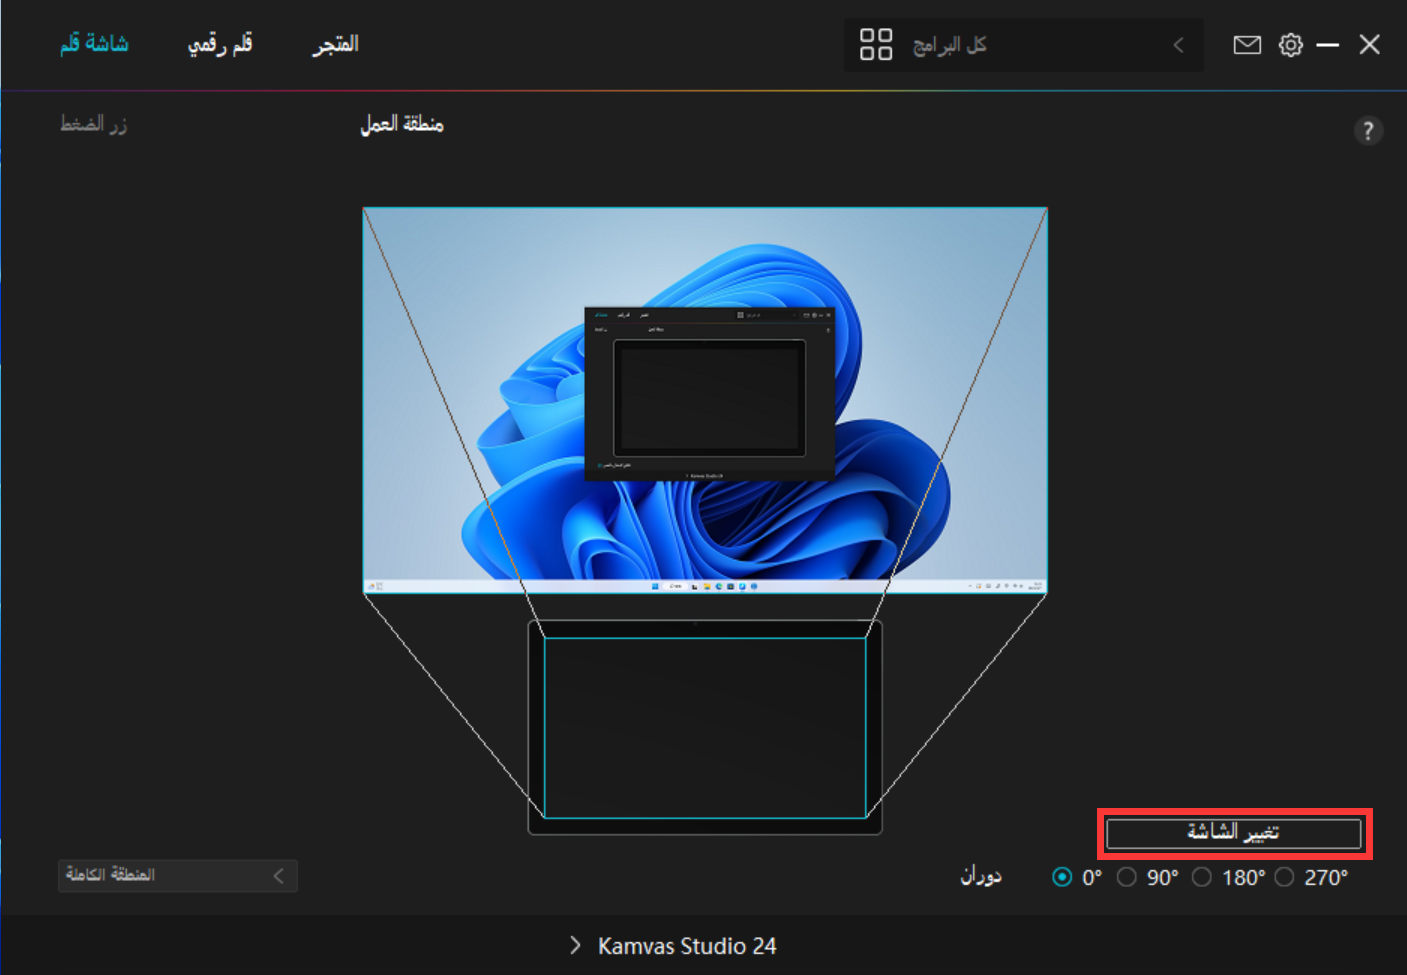Open the كل البرامج programs dropdown
The height and width of the screenshot is (975, 1407).
(1022, 45)
